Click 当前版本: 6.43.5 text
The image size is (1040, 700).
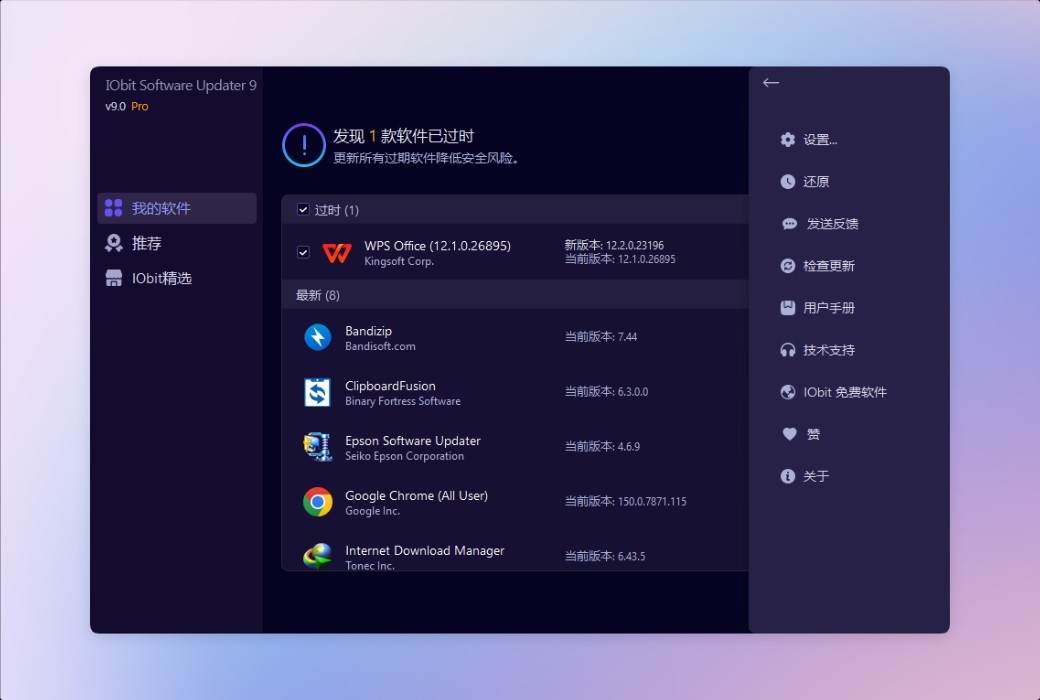(x=605, y=557)
